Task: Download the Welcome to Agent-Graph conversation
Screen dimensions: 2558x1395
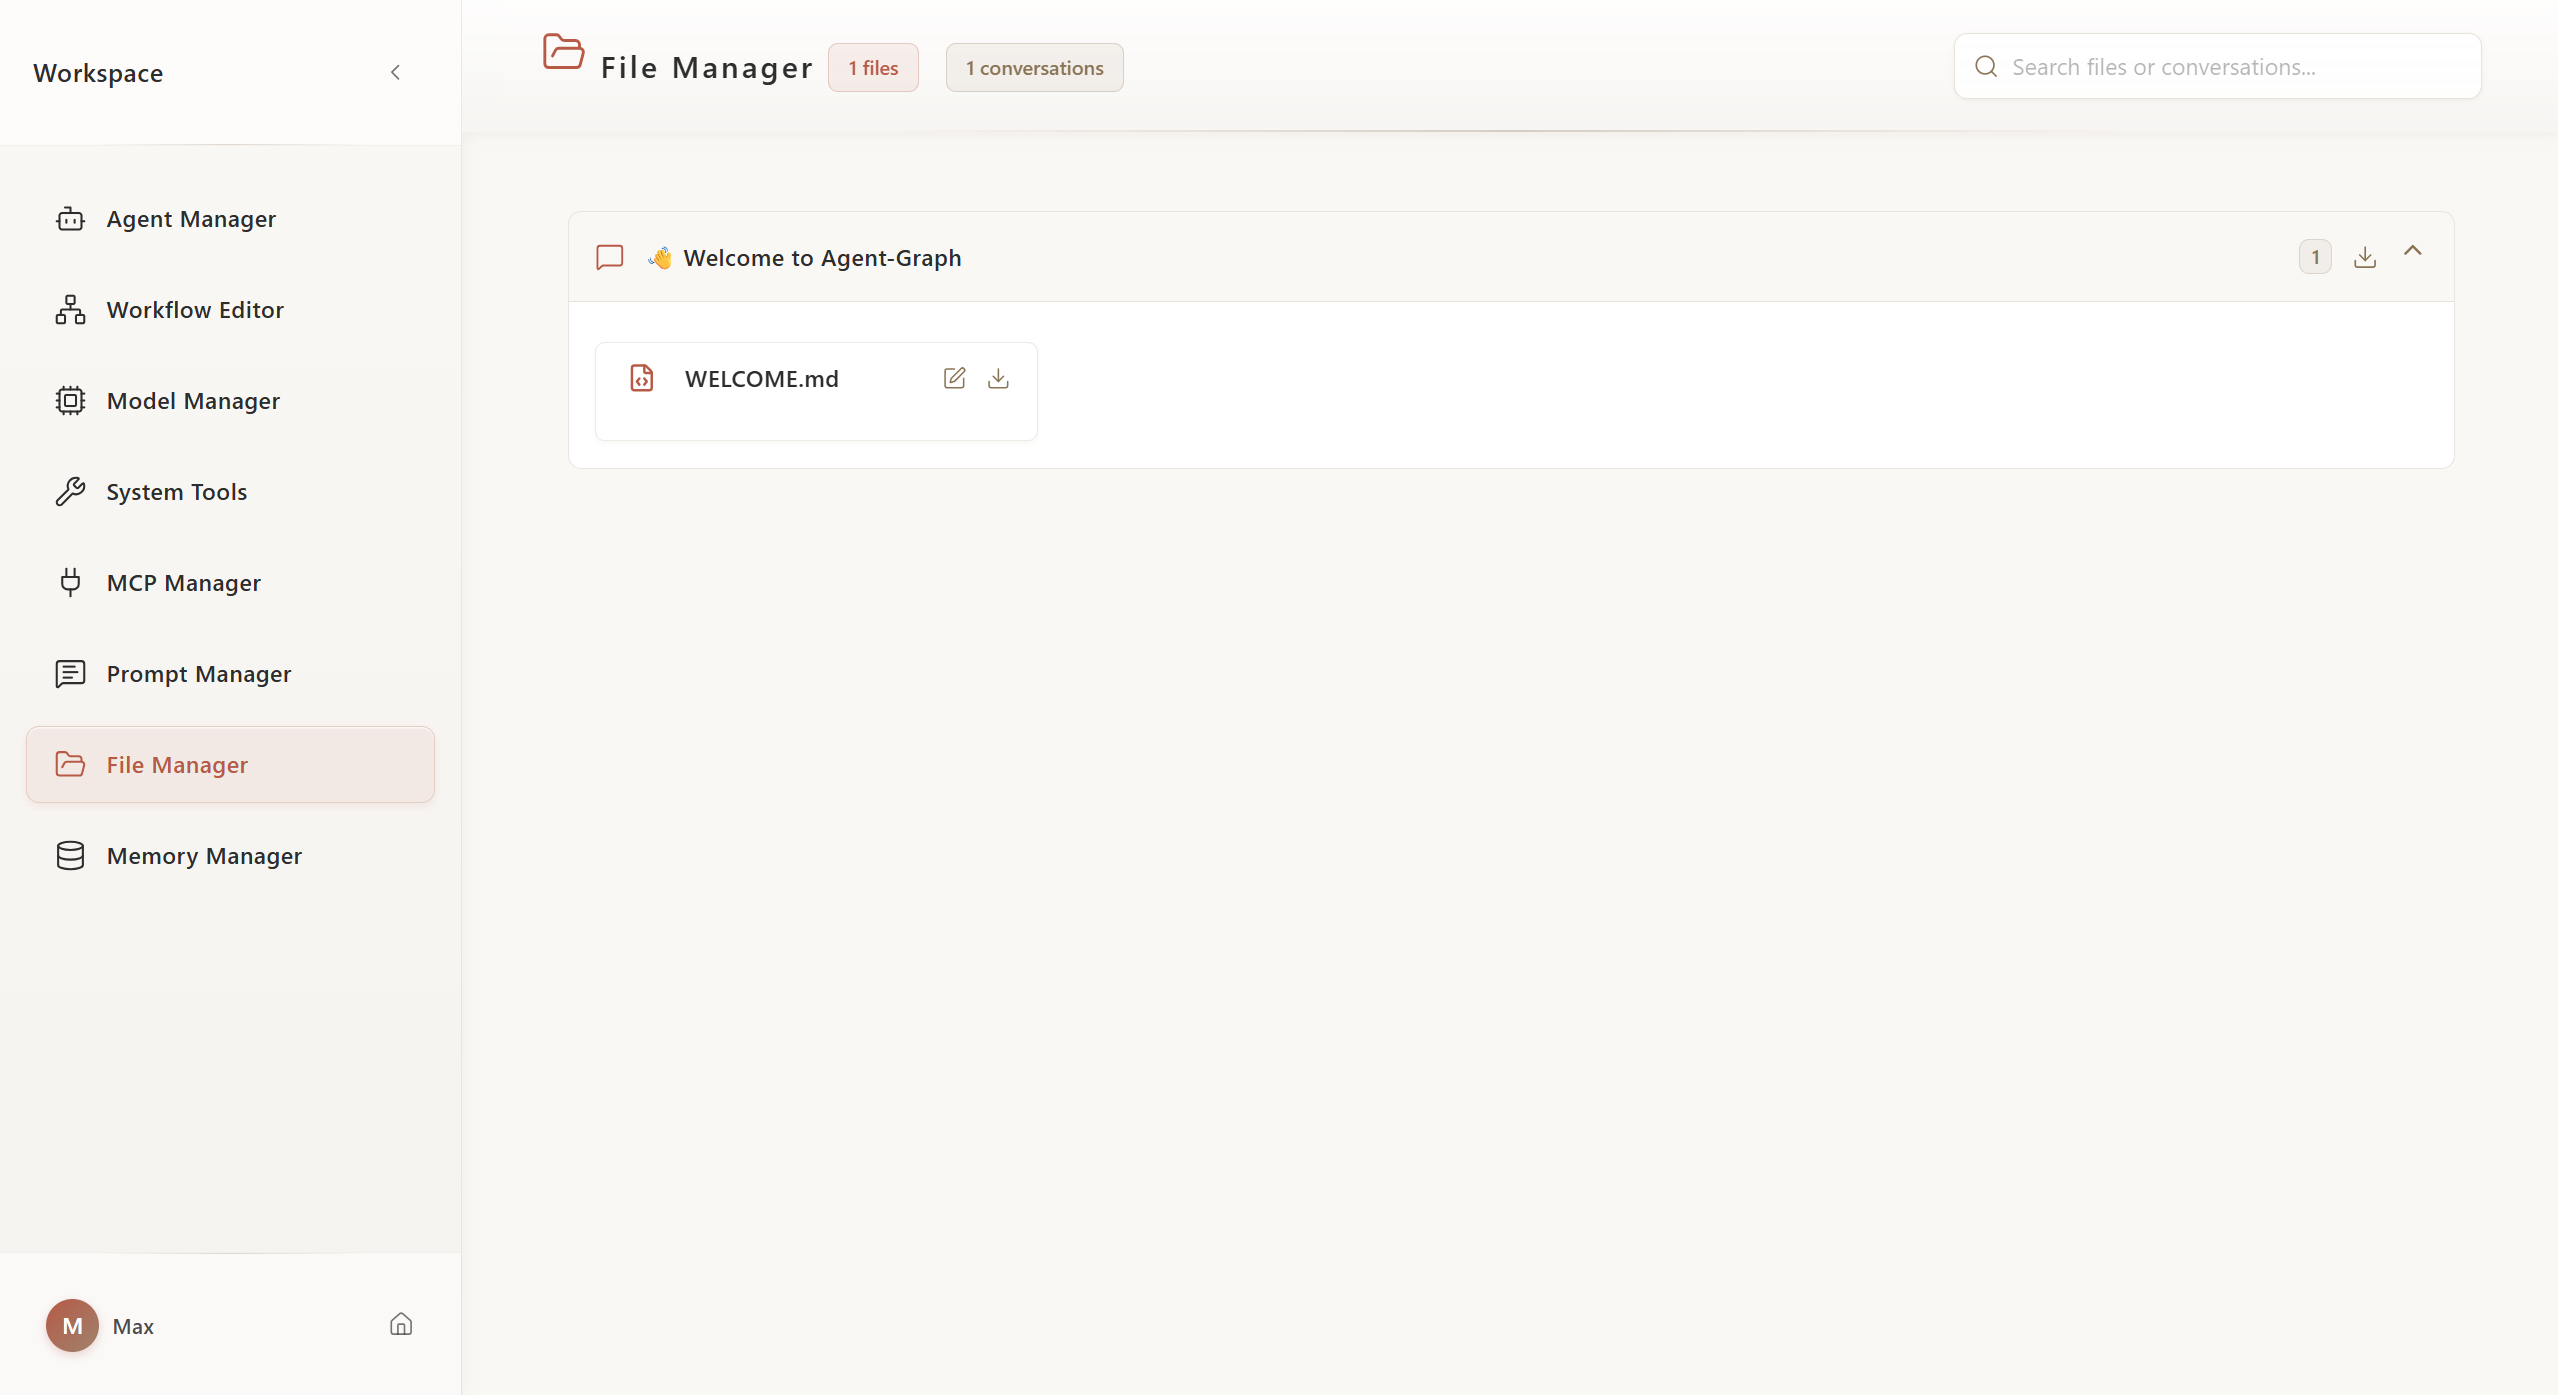Action: pyautogui.click(x=2364, y=256)
